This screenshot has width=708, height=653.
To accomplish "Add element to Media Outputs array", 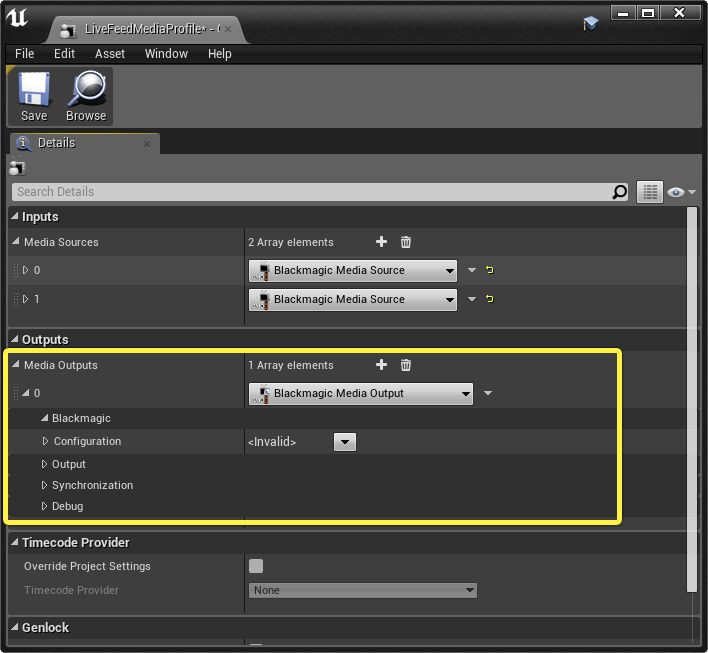I will tap(381, 365).
